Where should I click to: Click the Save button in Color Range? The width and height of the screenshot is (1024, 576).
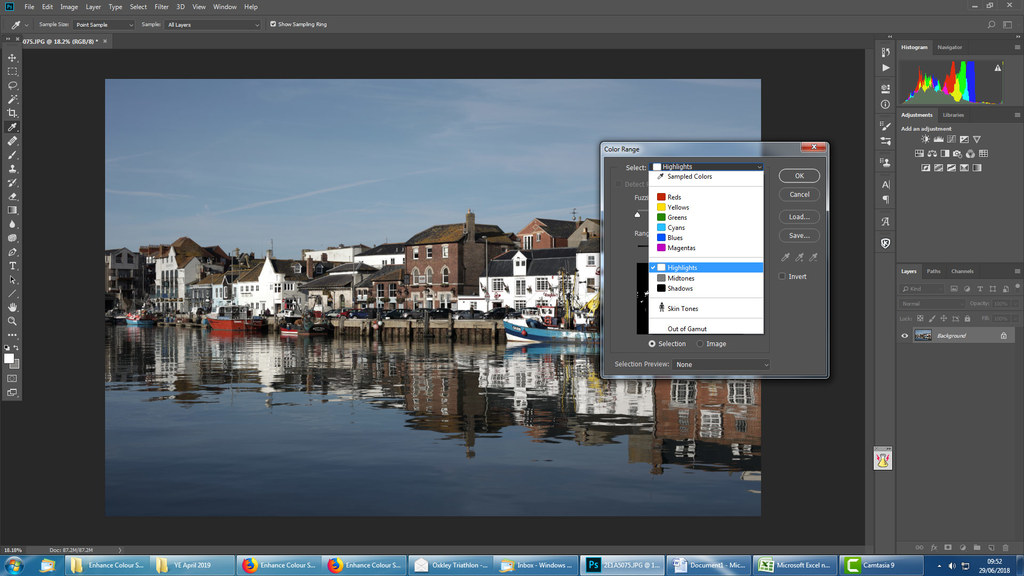(799, 235)
